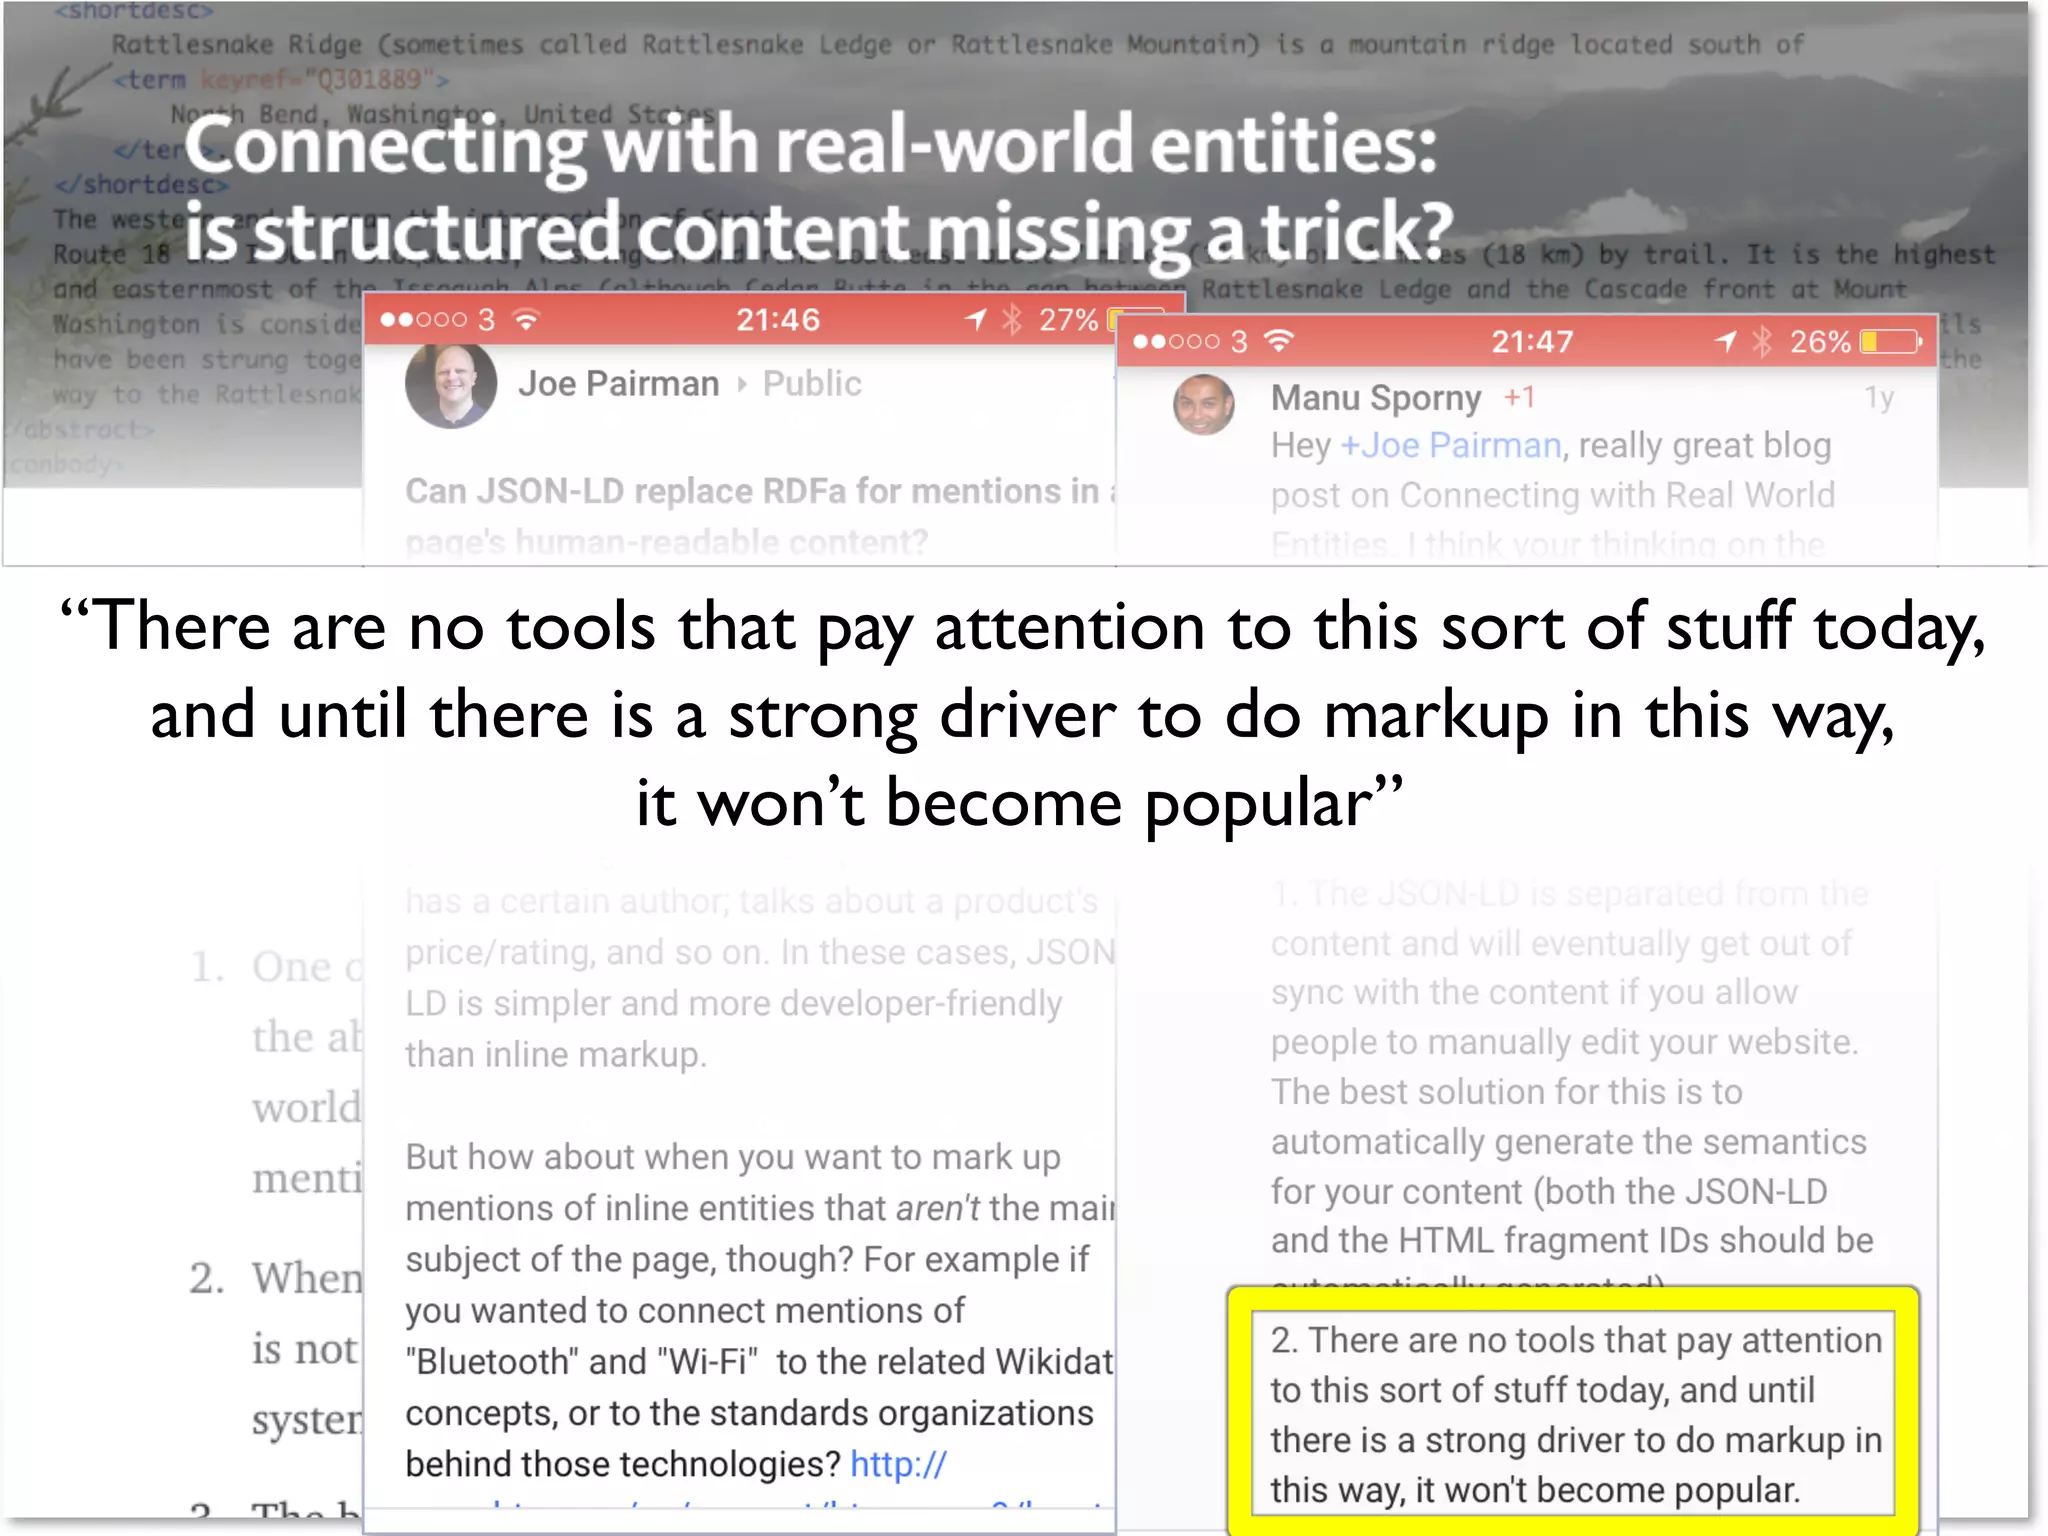Click the Manu Sporny commenter name
Screen dimensions: 2048x1536
[x=1375, y=398]
